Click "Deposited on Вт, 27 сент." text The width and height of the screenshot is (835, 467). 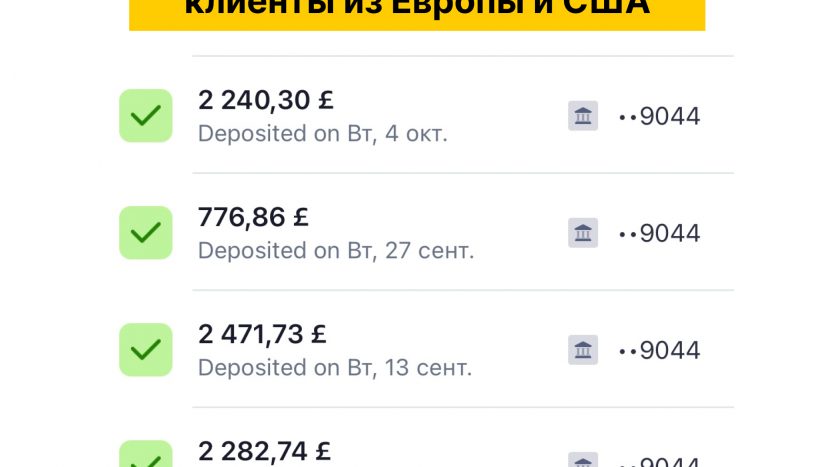336,250
